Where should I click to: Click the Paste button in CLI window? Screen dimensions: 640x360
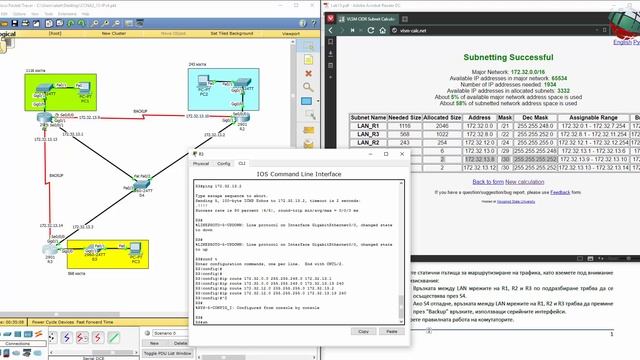click(392, 331)
